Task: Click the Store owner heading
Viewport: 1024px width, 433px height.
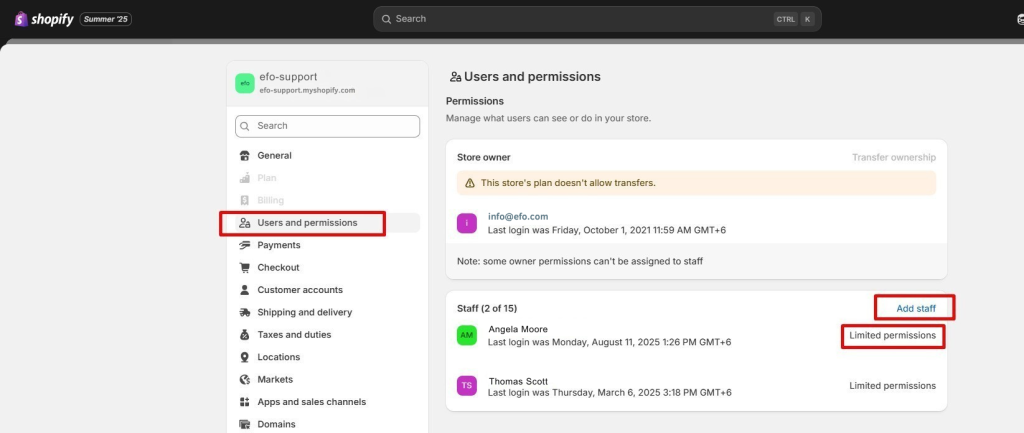Action: tap(484, 157)
